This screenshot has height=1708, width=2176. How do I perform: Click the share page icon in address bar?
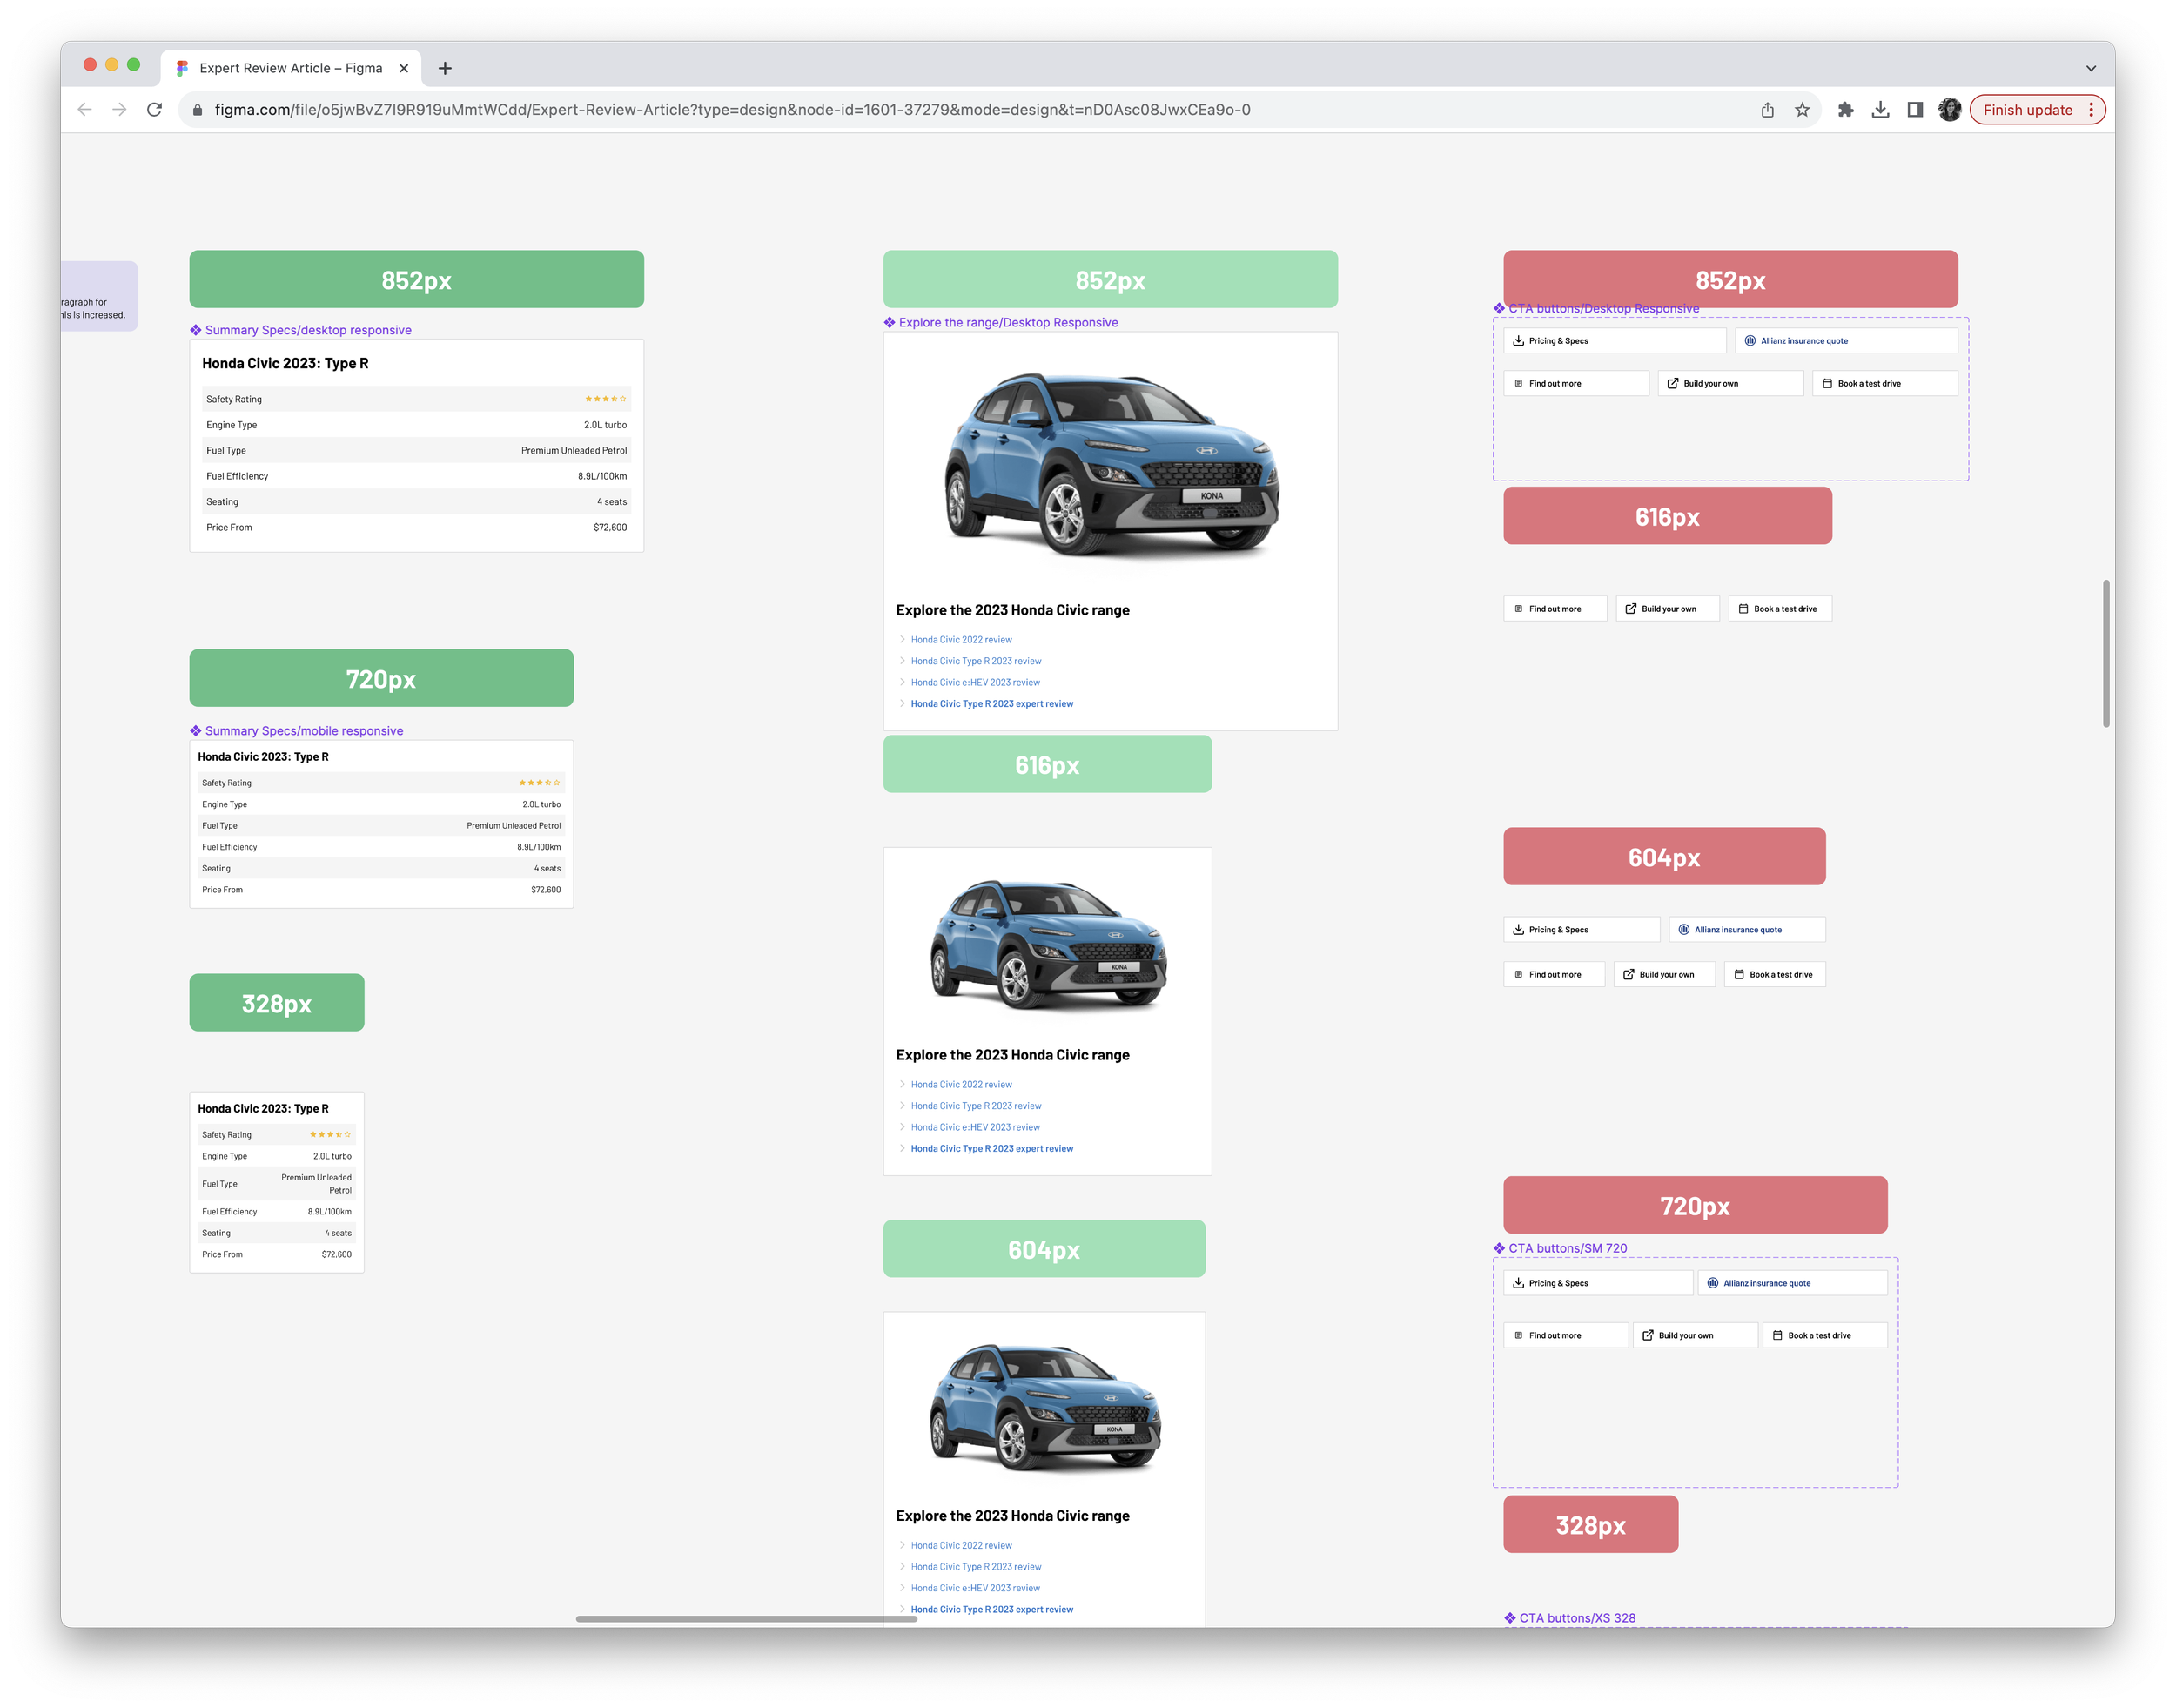click(1767, 110)
